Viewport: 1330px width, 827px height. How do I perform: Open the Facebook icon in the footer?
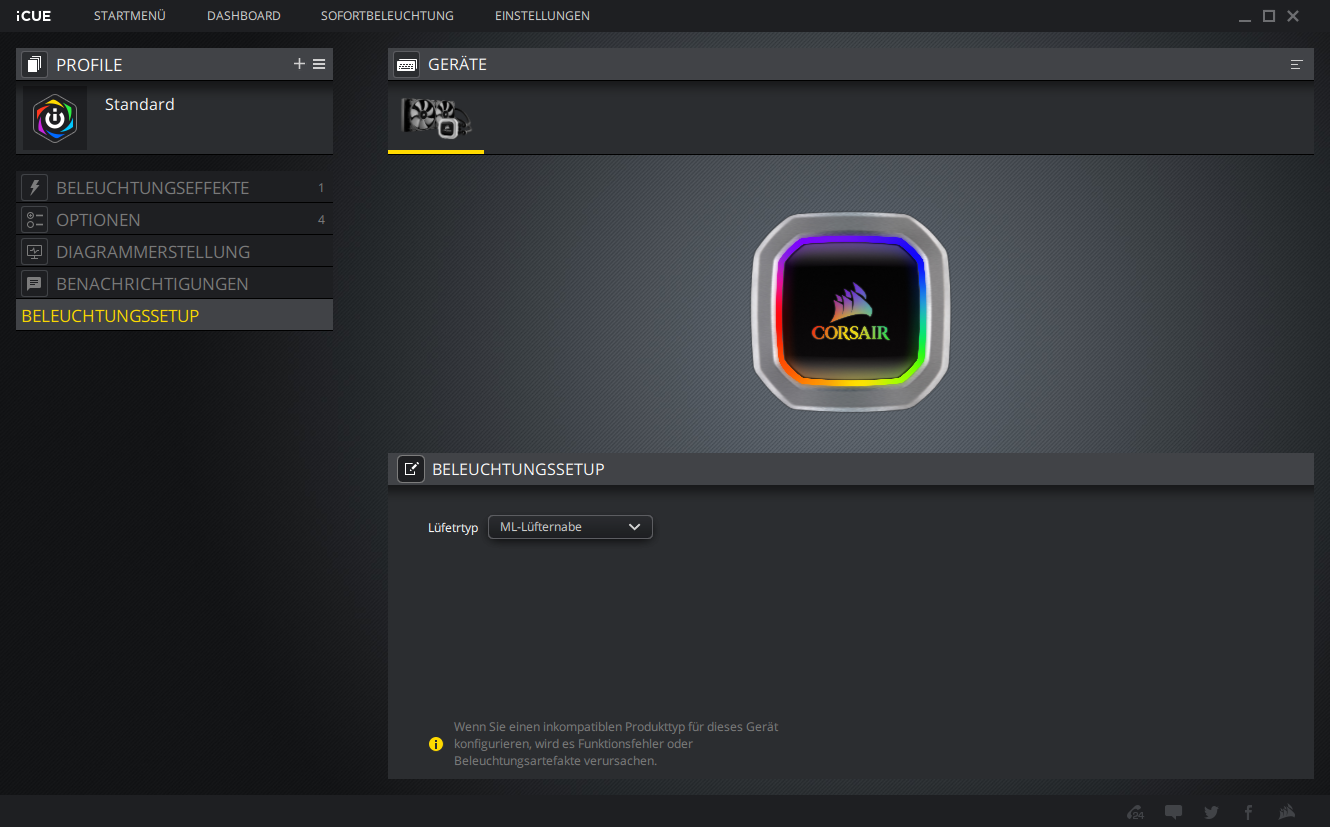[1248, 812]
